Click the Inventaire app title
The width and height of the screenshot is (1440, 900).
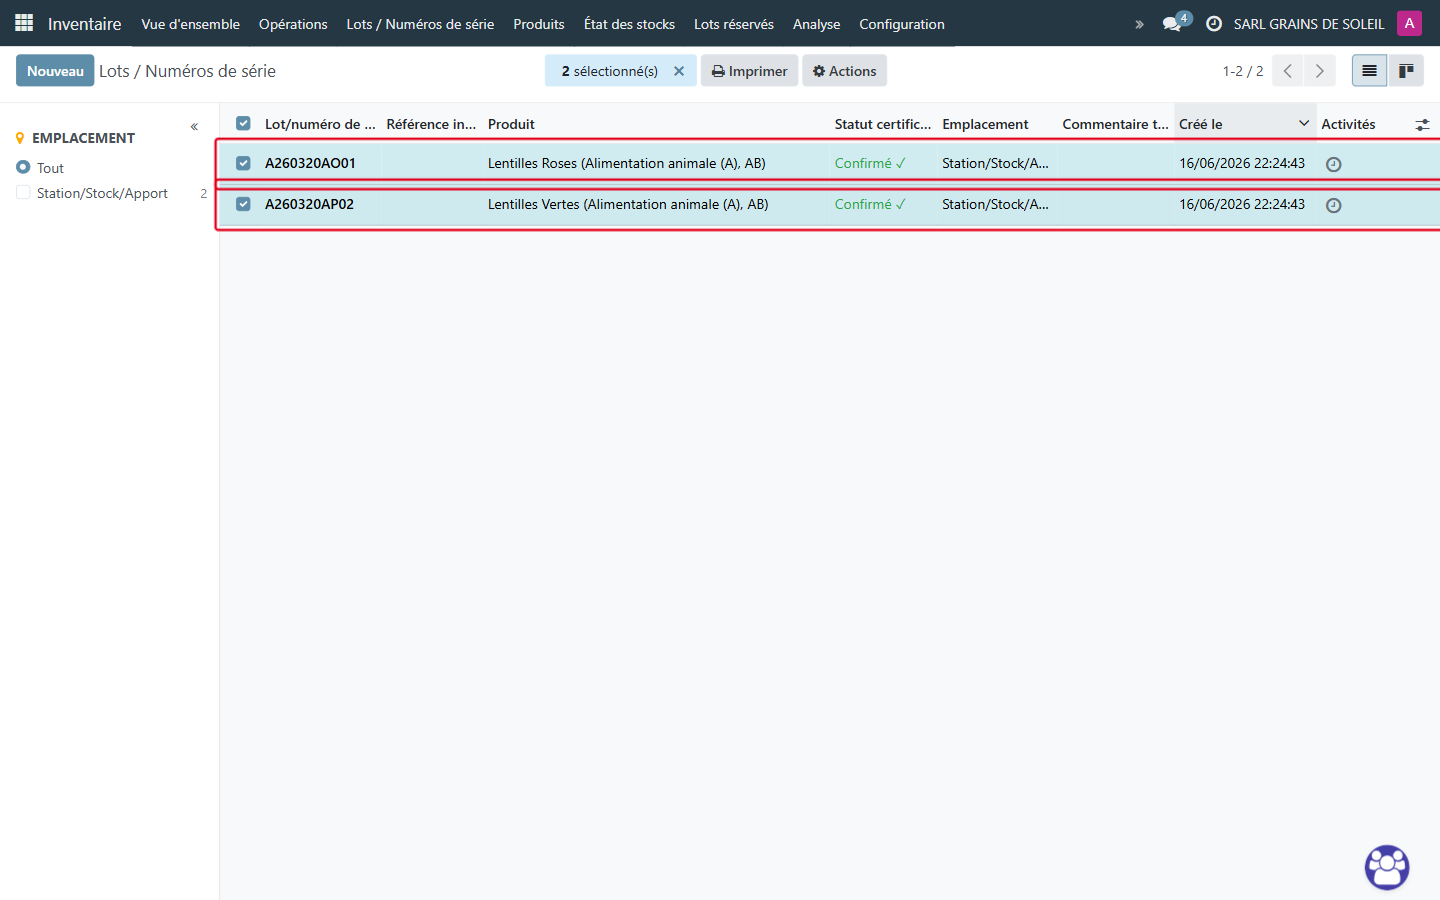point(84,24)
